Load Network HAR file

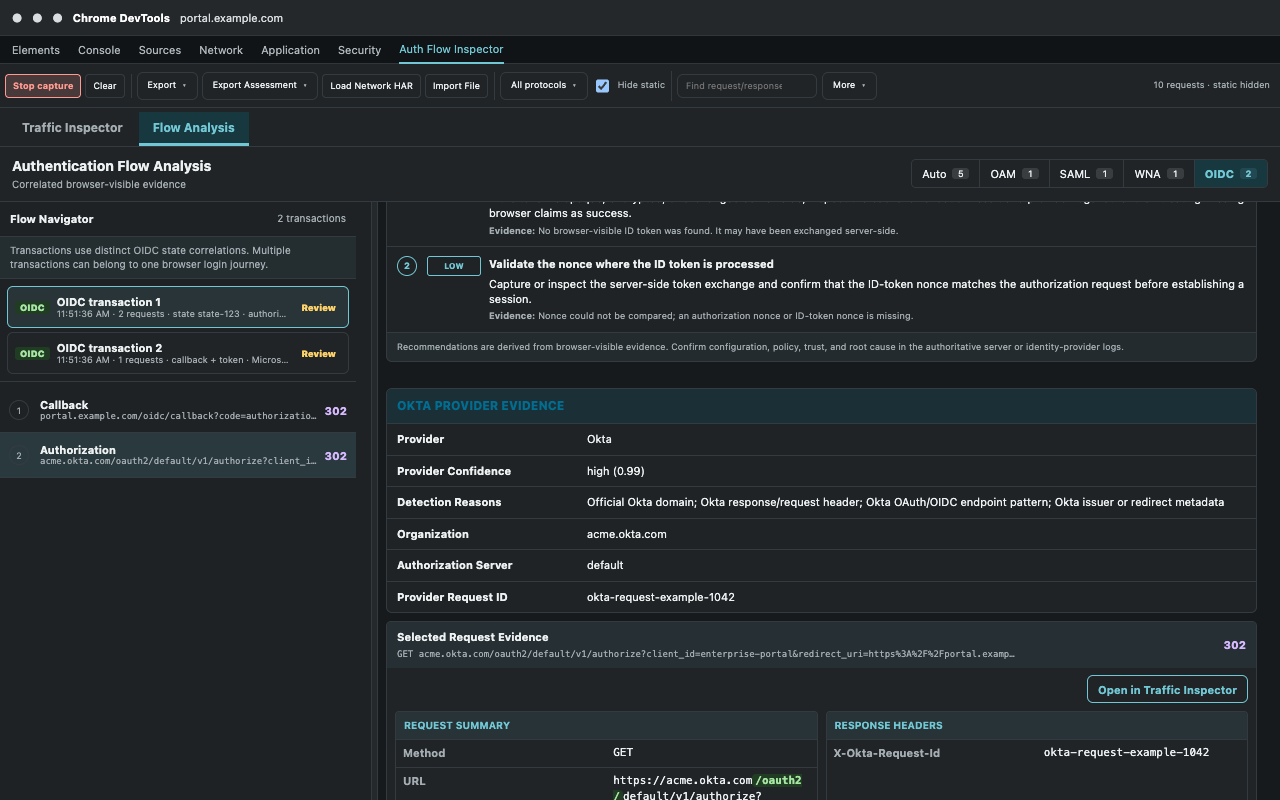click(371, 86)
